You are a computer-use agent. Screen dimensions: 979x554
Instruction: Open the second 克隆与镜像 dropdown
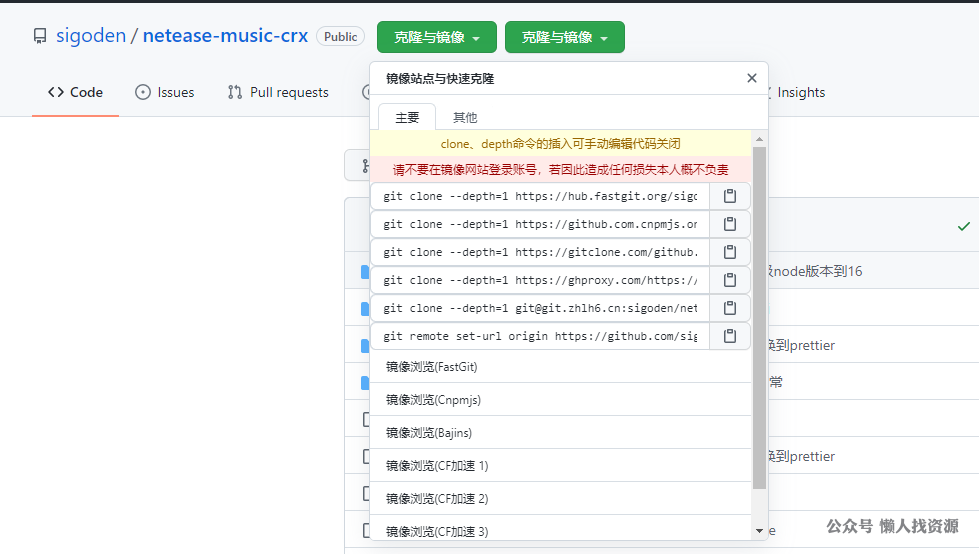tap(564, 37)
